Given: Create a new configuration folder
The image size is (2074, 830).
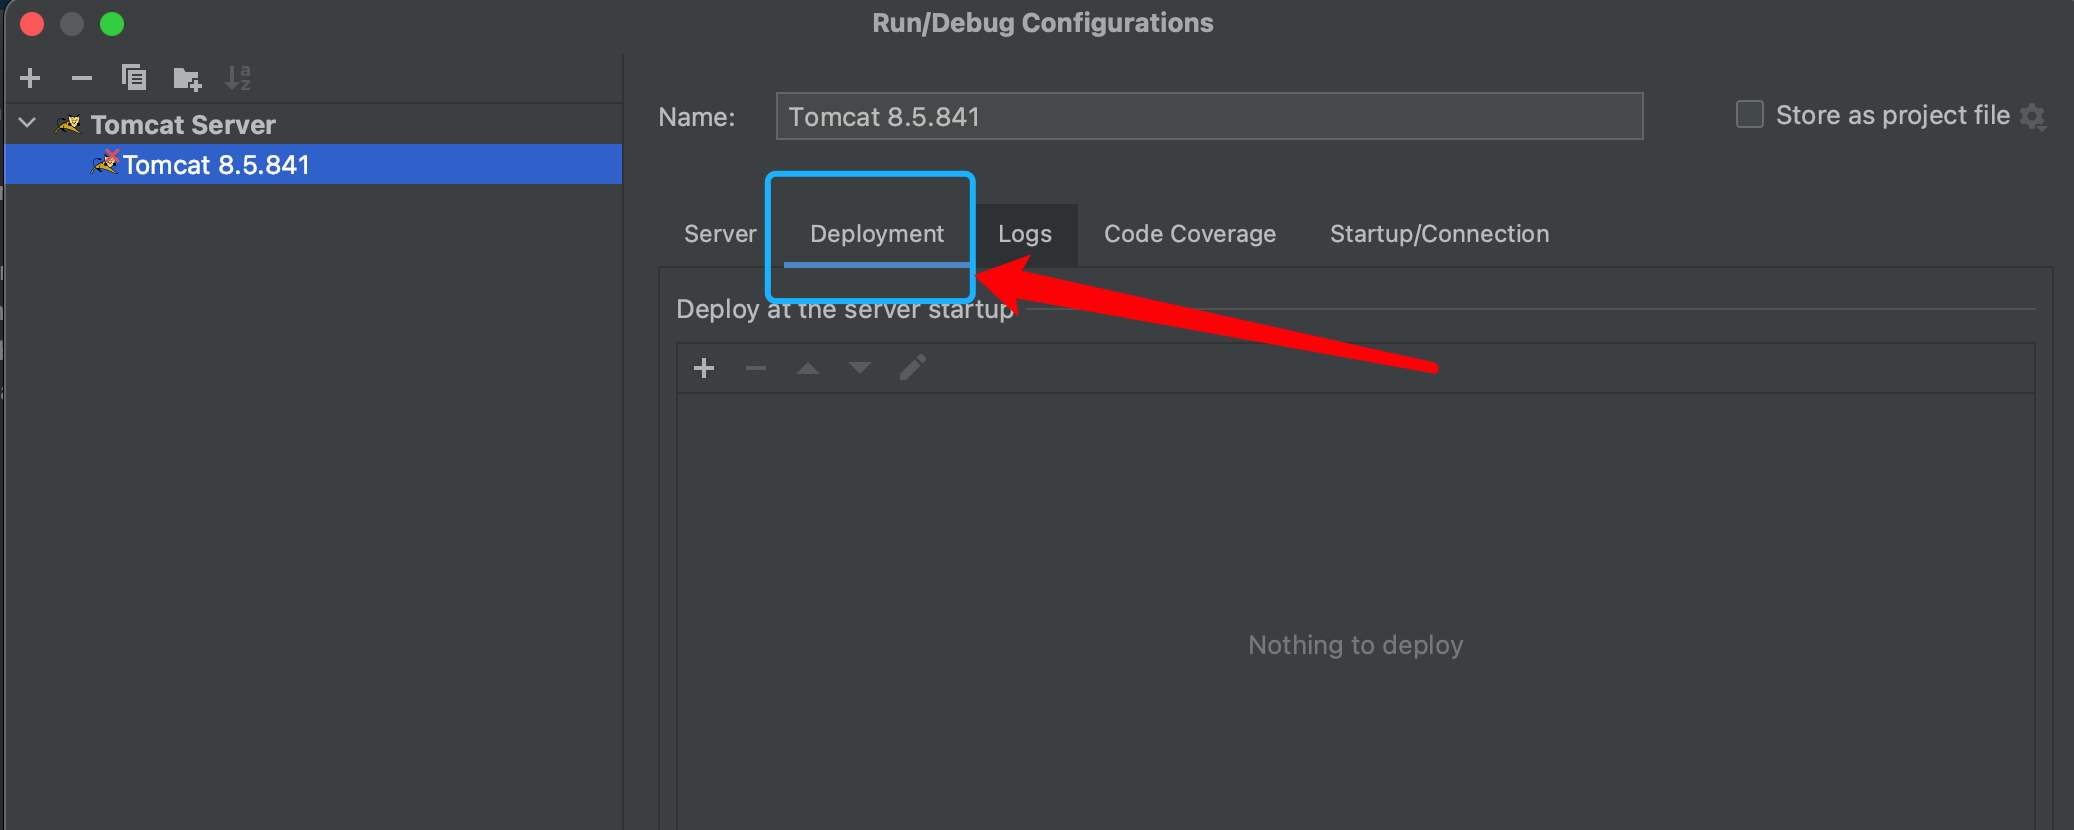Looking at the screenshot, I should (x=187, y=78).
